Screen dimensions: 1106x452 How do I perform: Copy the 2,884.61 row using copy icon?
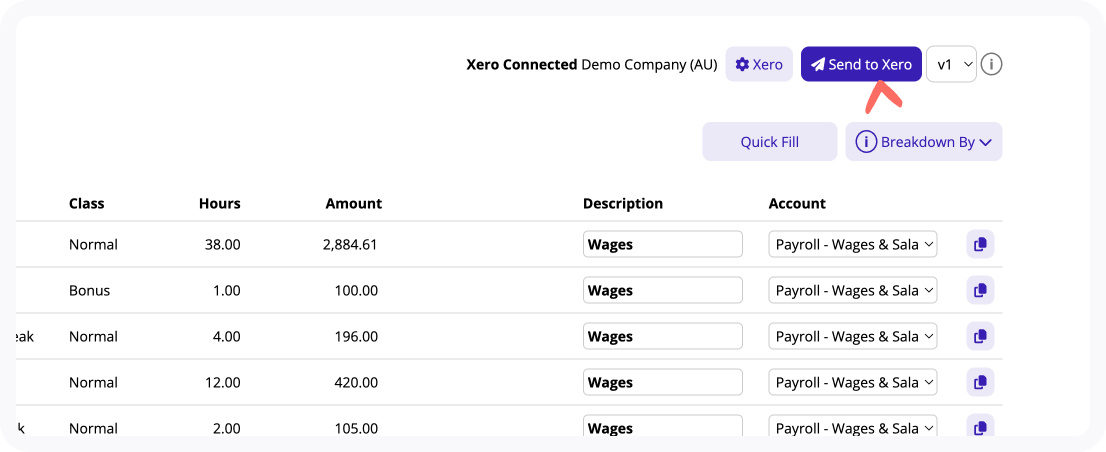coord(980,245)
